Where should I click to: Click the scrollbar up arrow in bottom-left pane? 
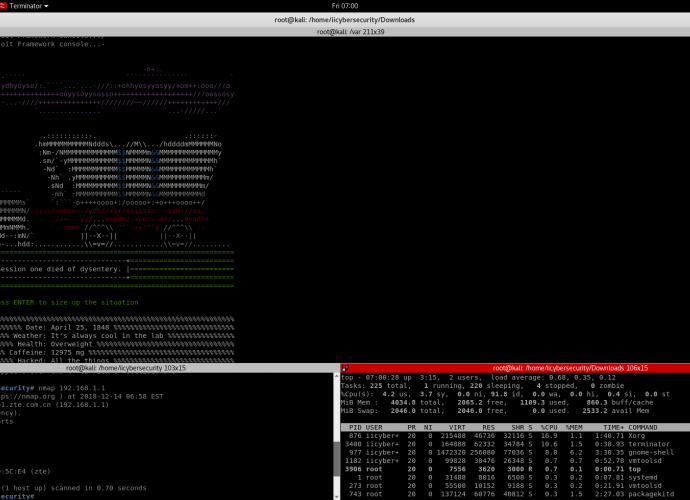[x=337, y=376]
